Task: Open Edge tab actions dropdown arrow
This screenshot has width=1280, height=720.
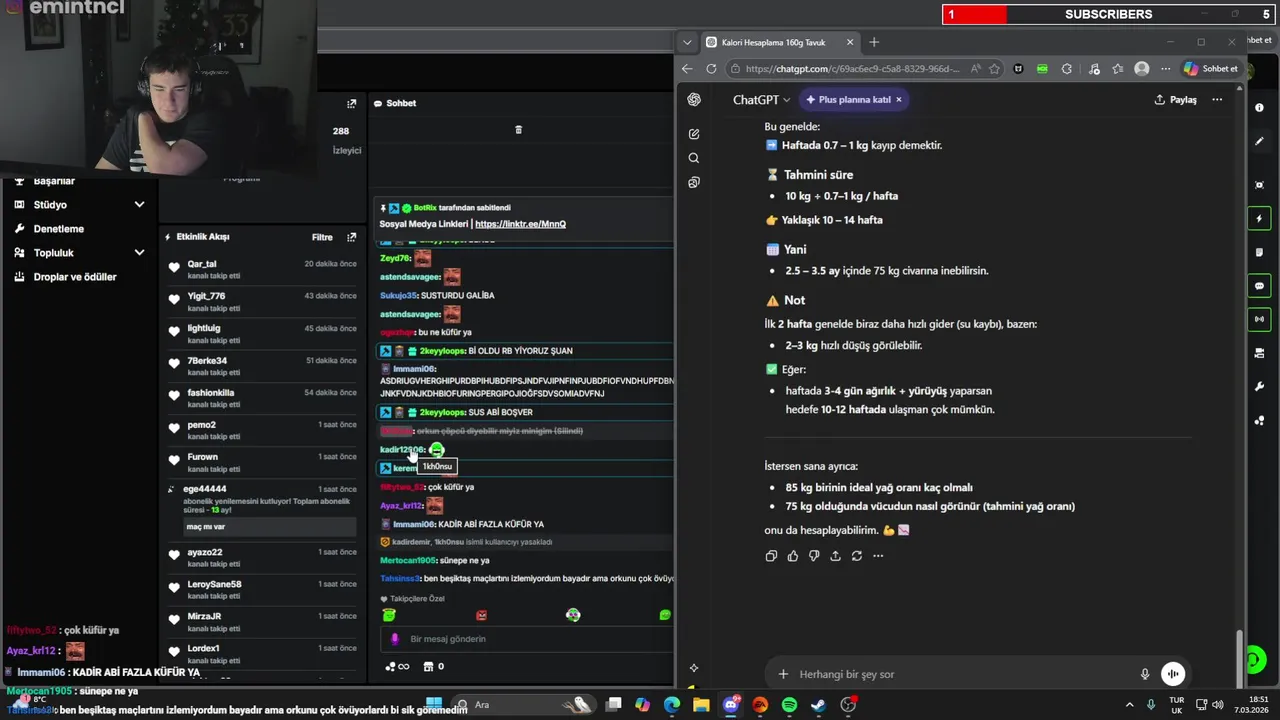Action: (686, 42)
